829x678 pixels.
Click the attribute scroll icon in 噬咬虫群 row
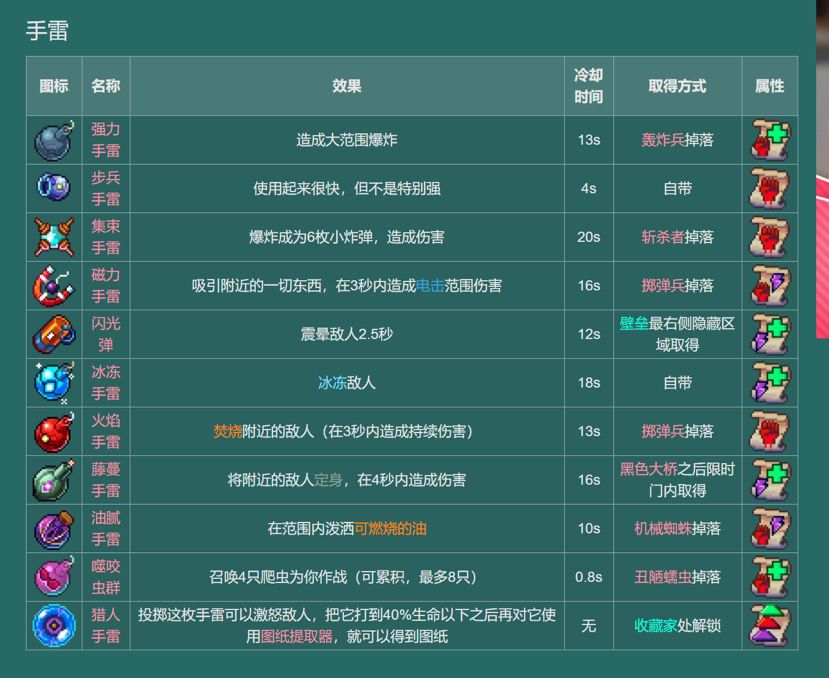770,577
